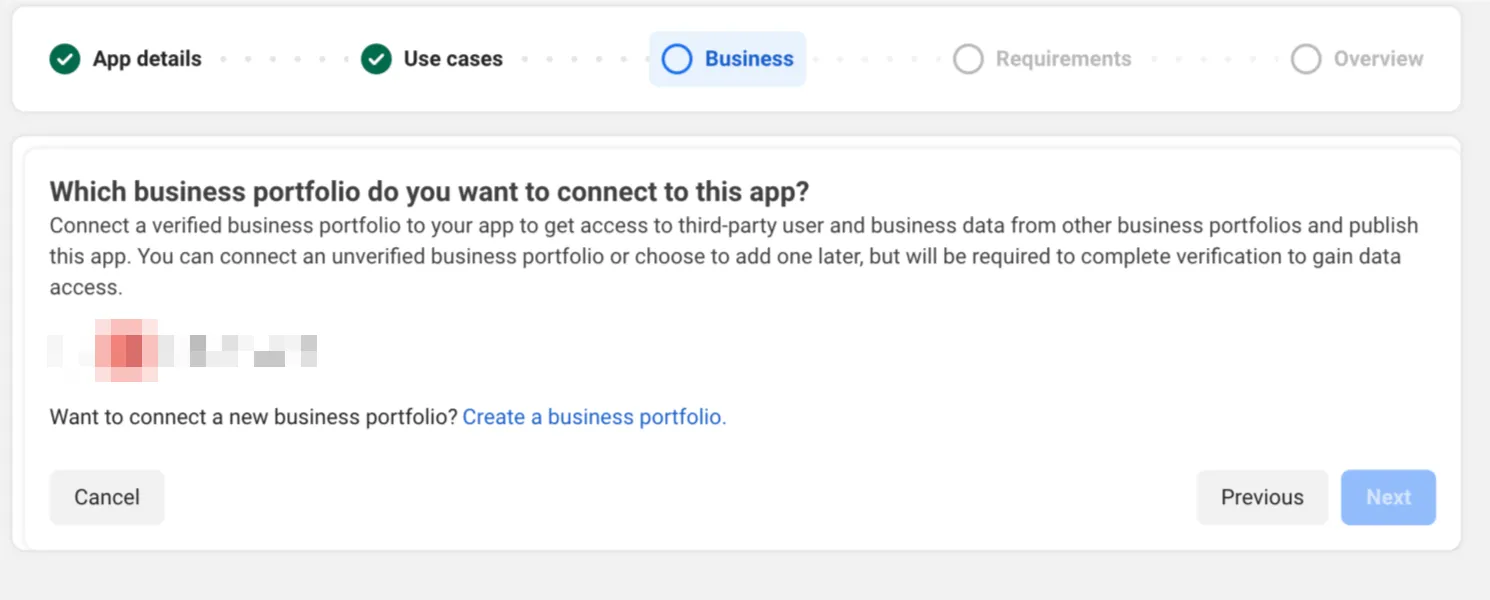Click the Requirements step circle icon
Image resolution: width=1490 pixels, height=600 pixels.
point(968,59)
